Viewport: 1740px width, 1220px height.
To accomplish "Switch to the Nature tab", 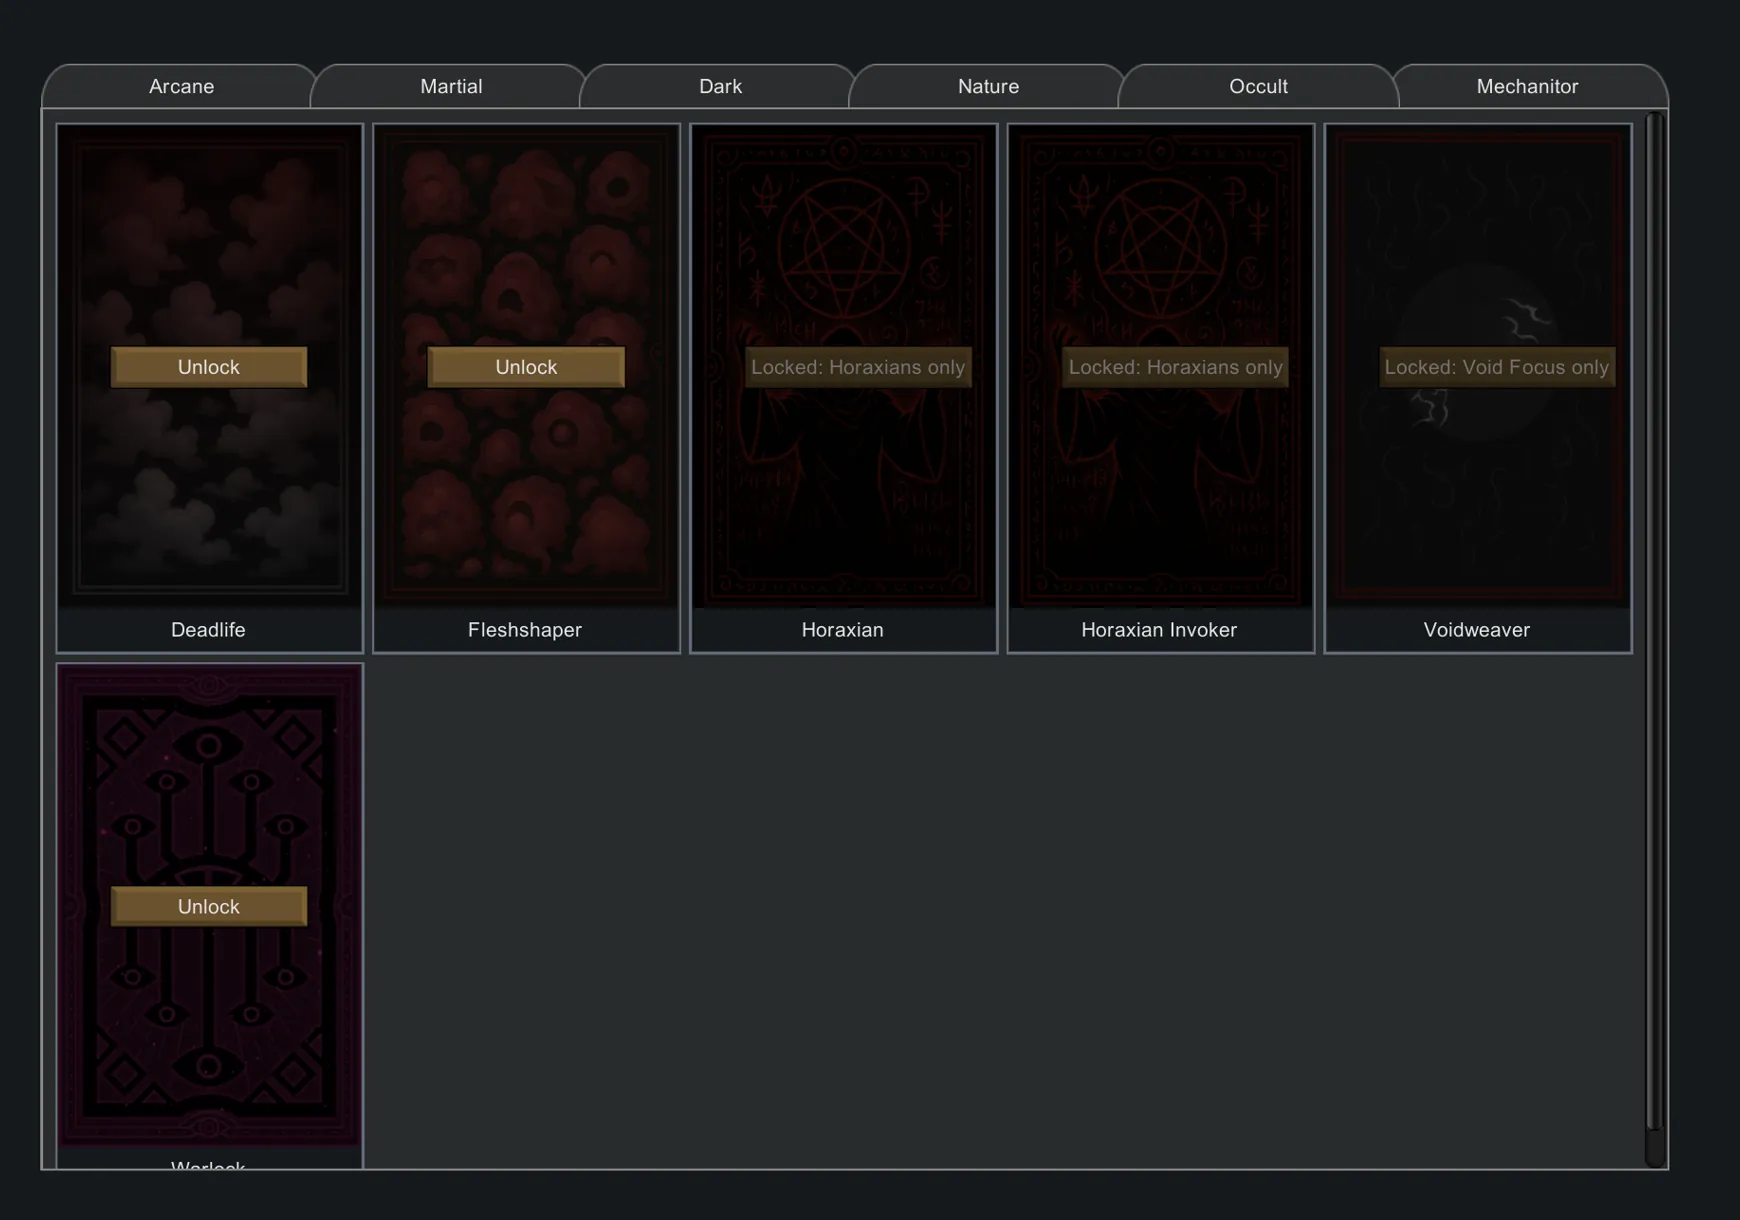I will point(988,87).
